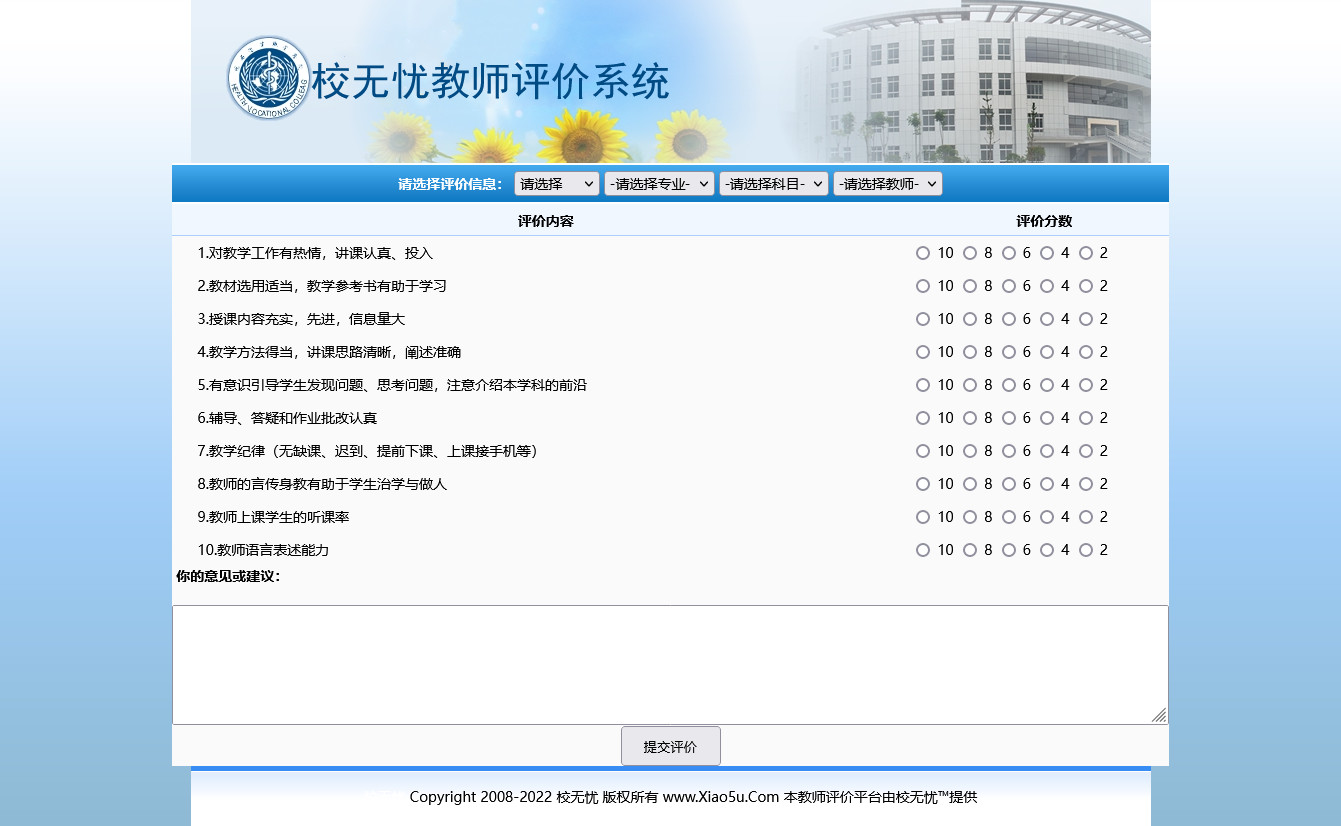Click the school emblem logo in the banner
This screenshot has width=1341, height=826.
pyautogui.click(x=269, y=78)
